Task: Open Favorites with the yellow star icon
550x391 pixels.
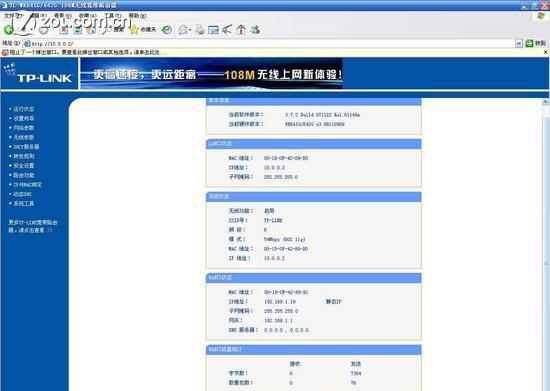Action: (143, 30)
